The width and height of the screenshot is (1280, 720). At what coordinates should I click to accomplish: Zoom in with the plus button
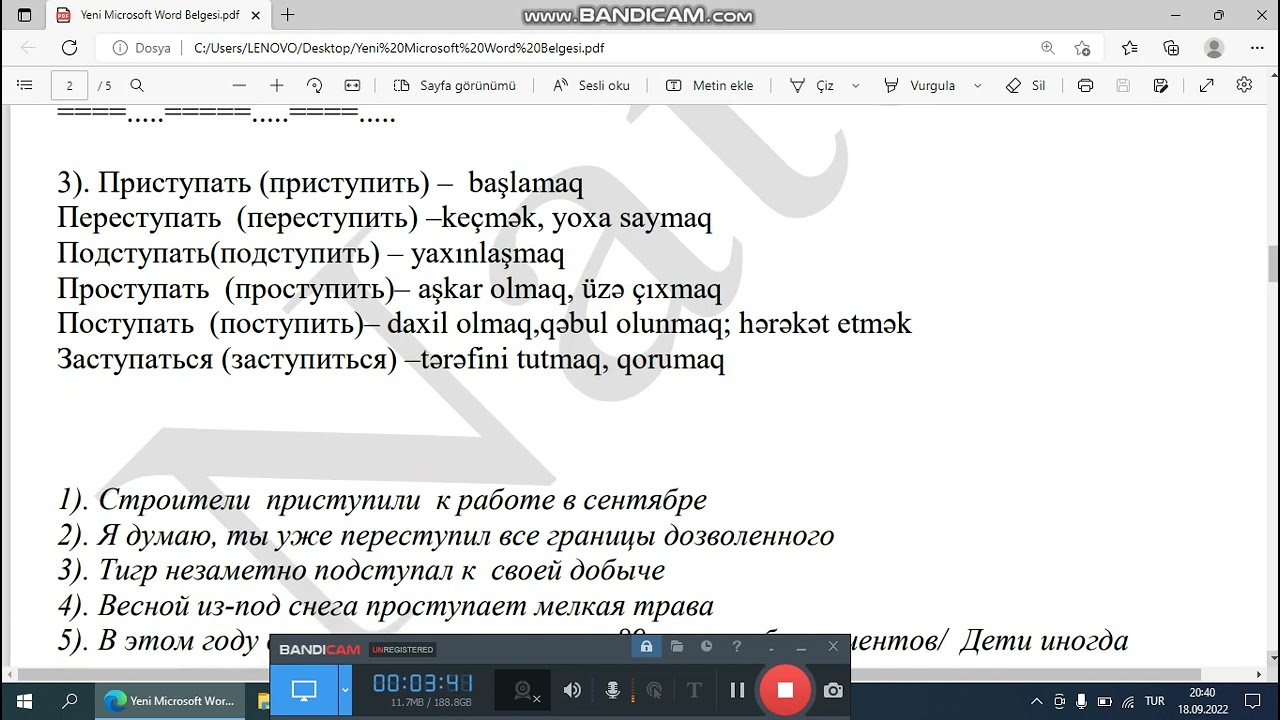coord(277,86)
